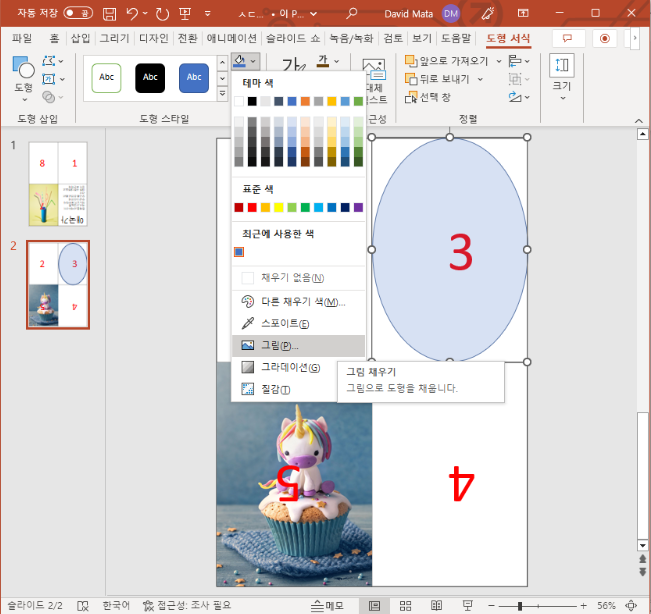
Task: Click the Save disk icon
Action: tap(109, 14)
